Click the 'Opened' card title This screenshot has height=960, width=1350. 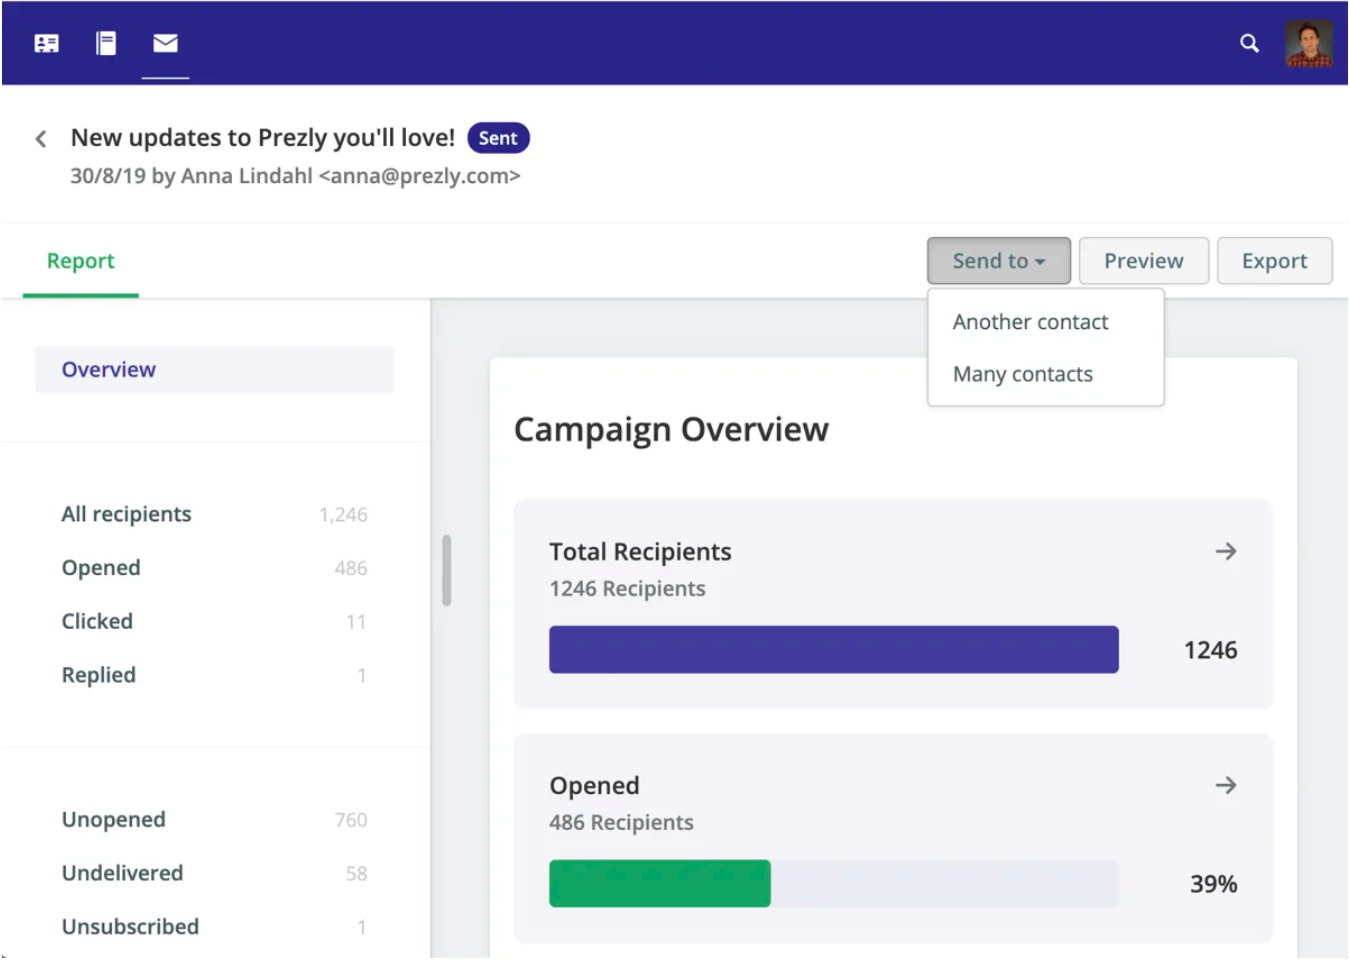click(x=594, y=786)
